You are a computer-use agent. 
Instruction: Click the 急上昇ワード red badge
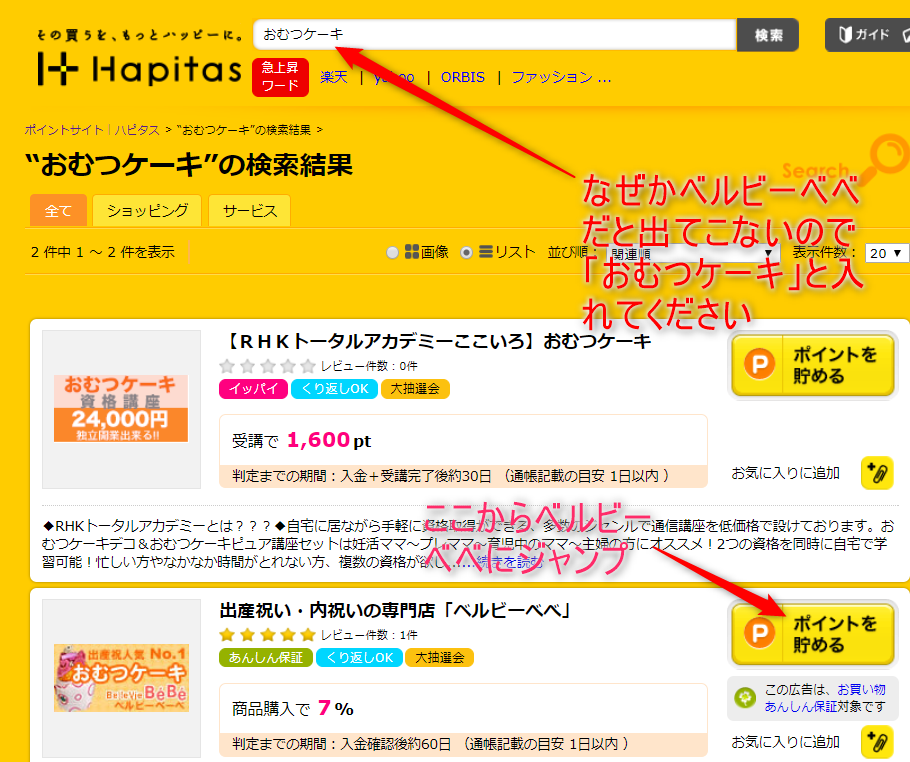coord(280,77)
